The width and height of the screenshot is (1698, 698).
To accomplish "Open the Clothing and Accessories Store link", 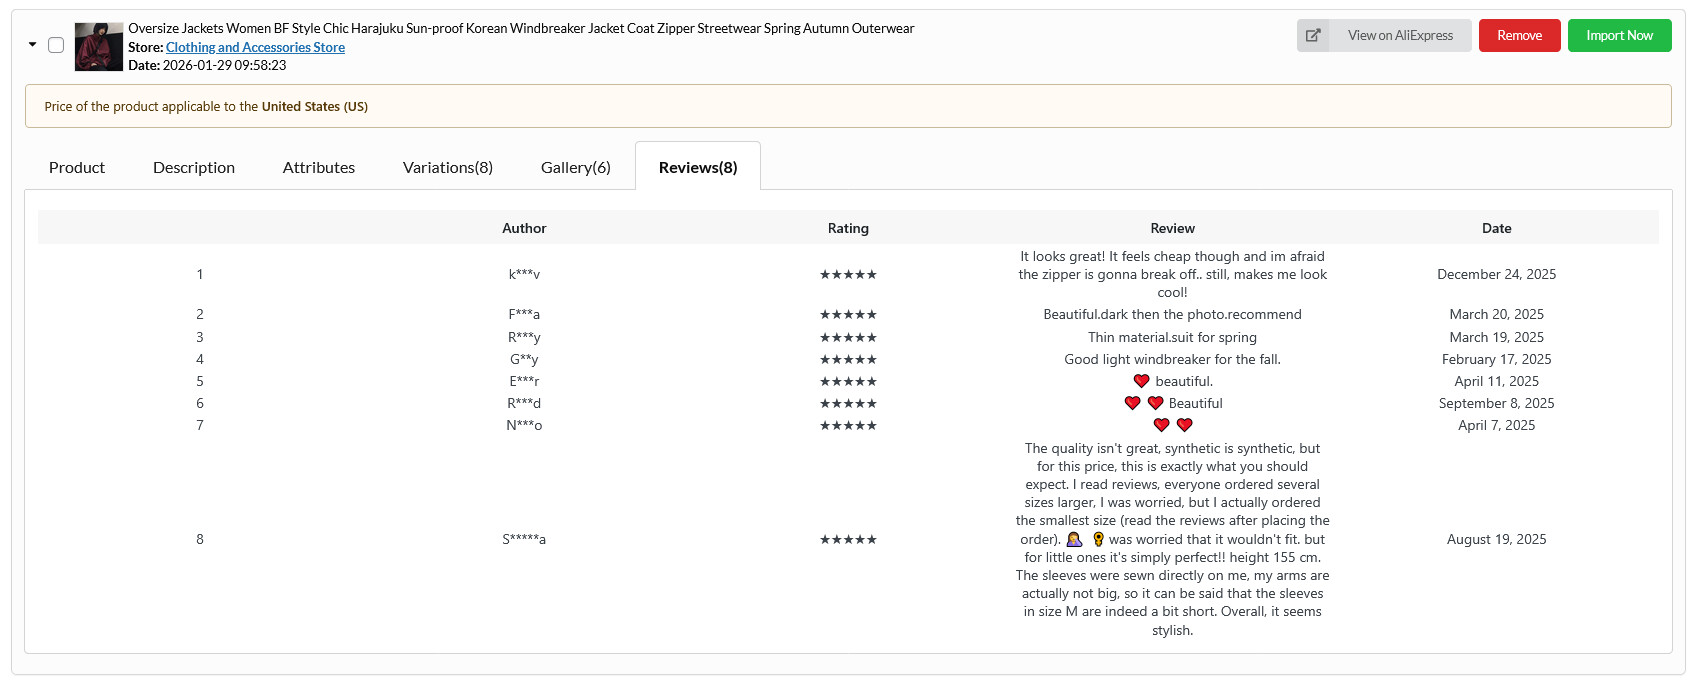I will click(x=255, y=47).
